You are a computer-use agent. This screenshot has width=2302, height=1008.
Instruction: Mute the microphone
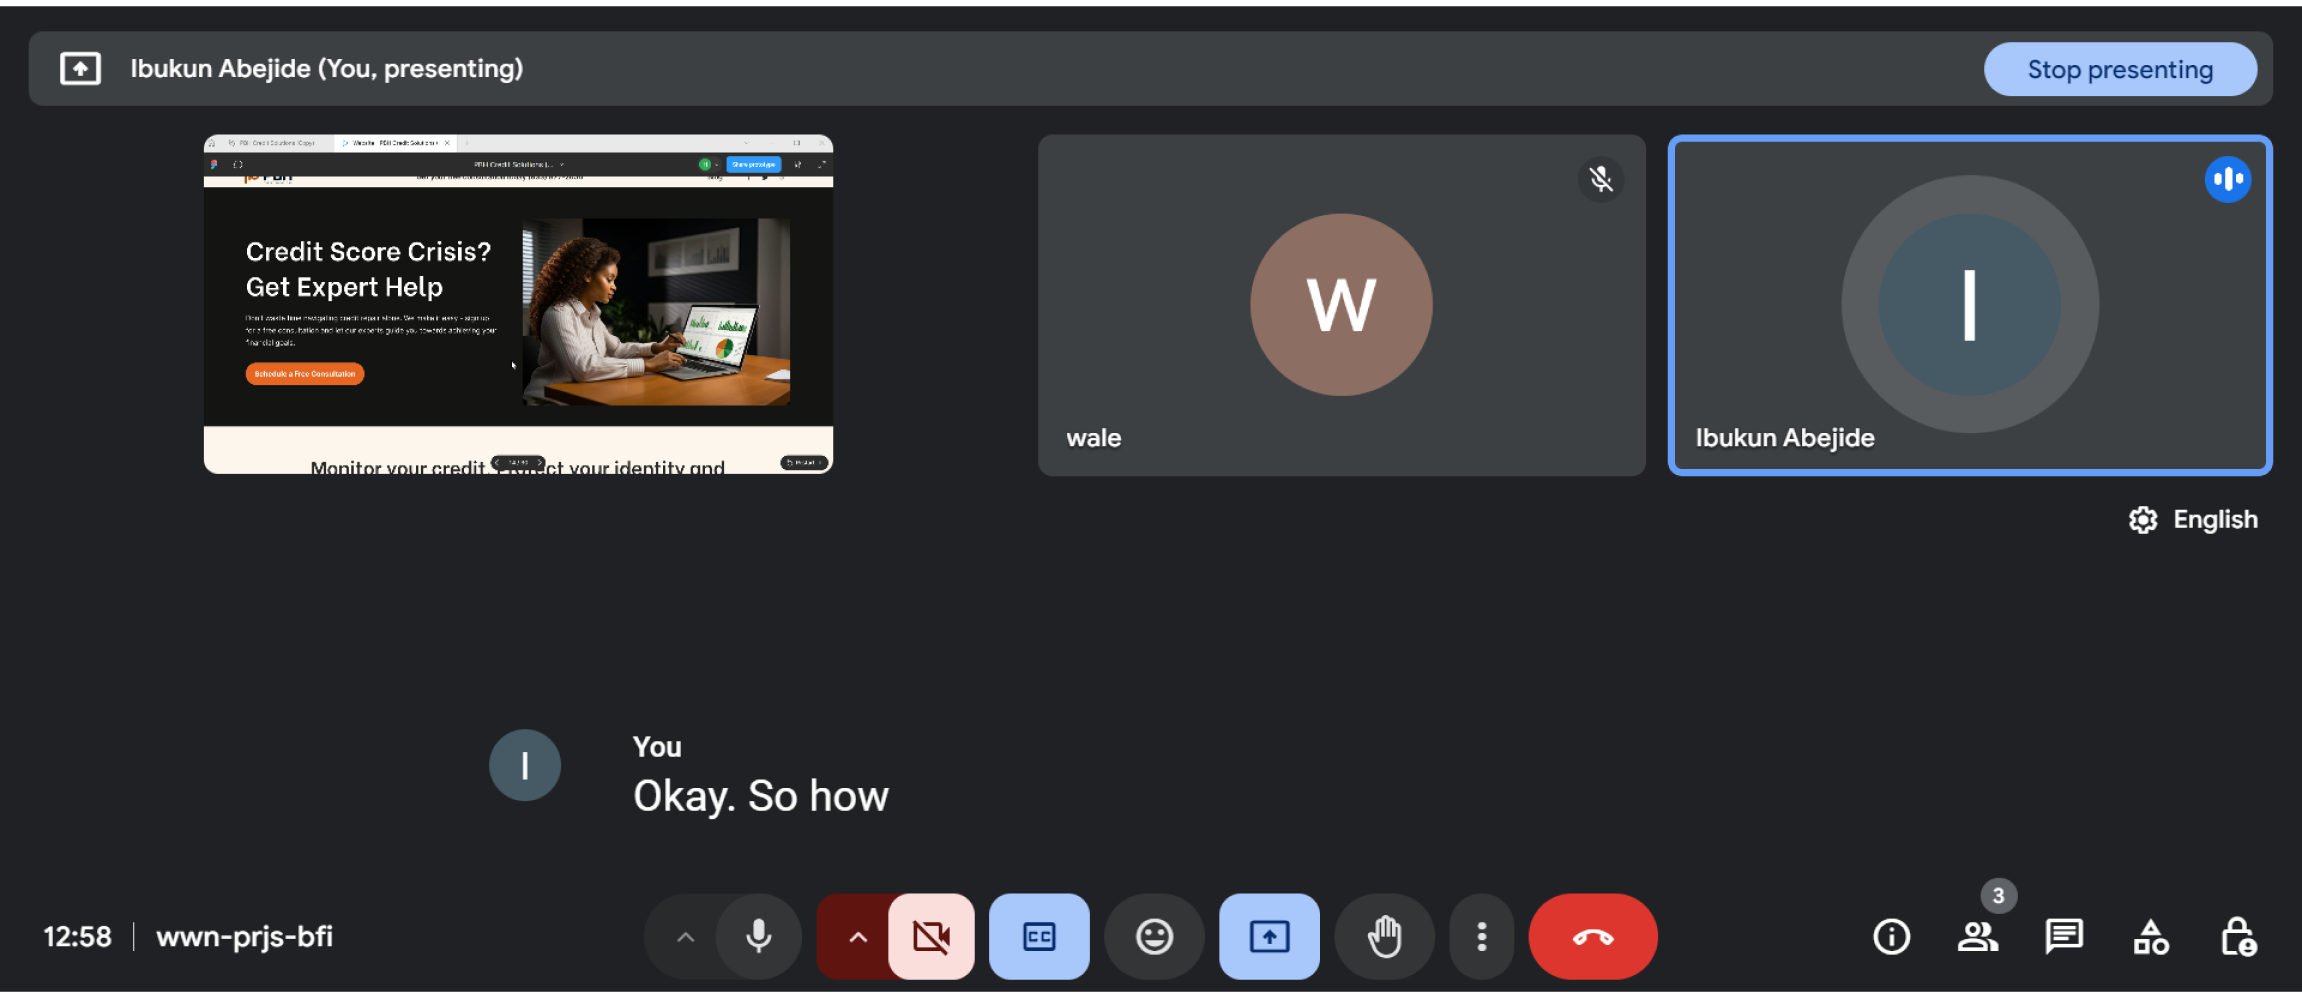click(x=759, y=937)
